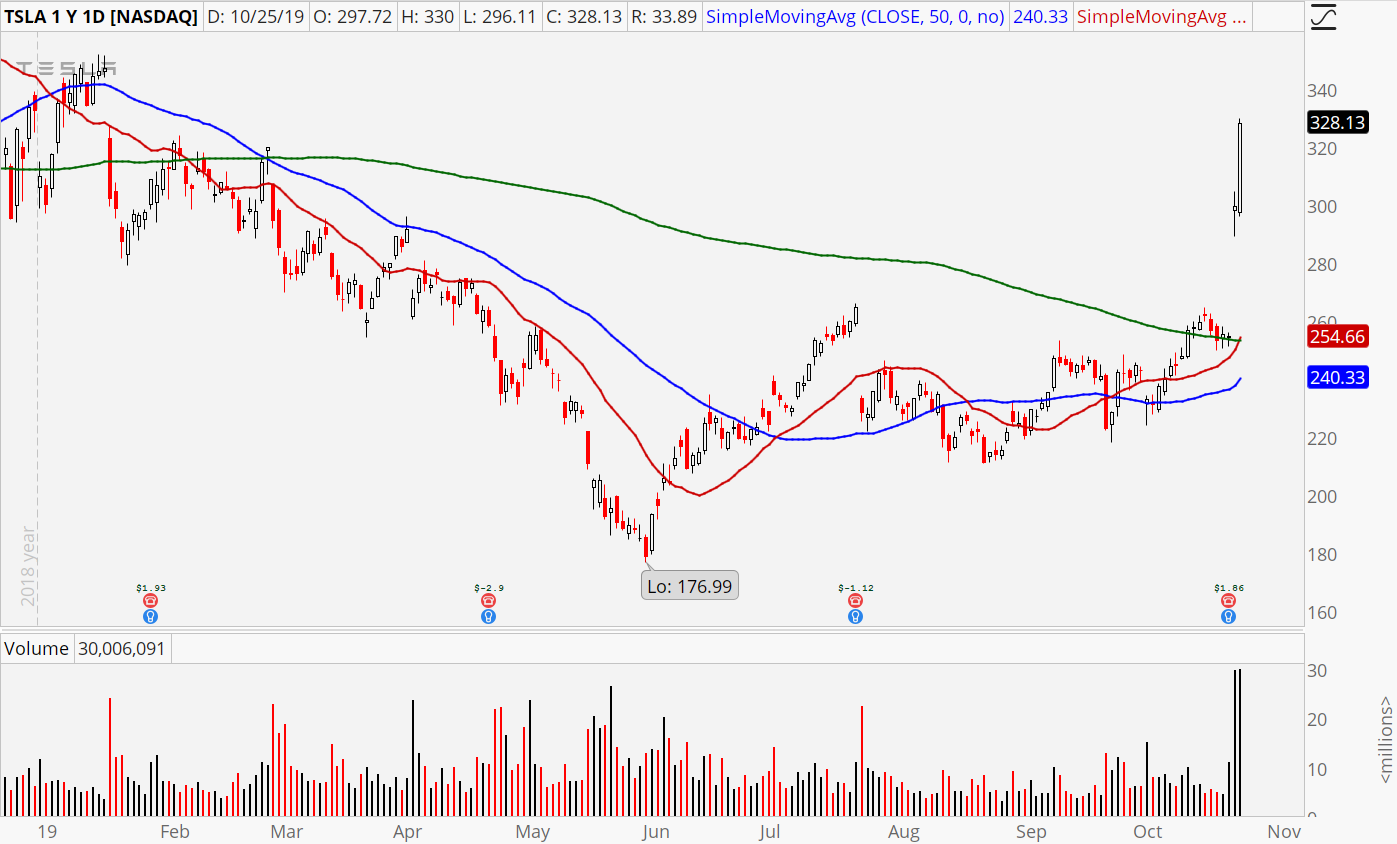Click the conference call phone icon under $1.86

(x=1227, y=600)
